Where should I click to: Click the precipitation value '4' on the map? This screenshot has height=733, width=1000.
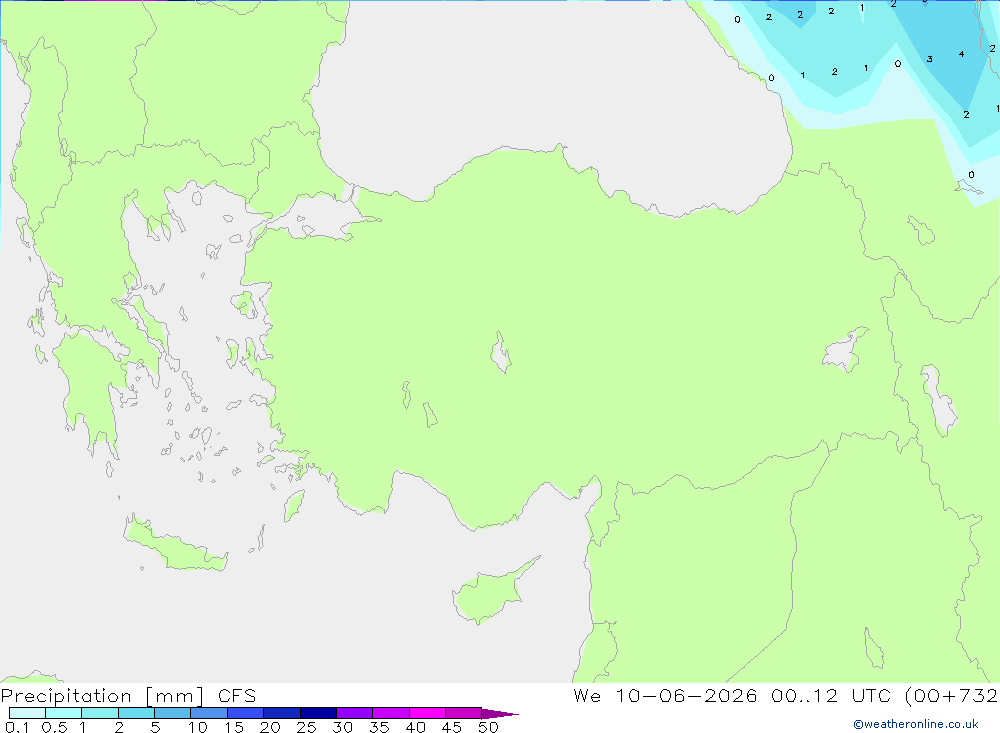[961, 54]
